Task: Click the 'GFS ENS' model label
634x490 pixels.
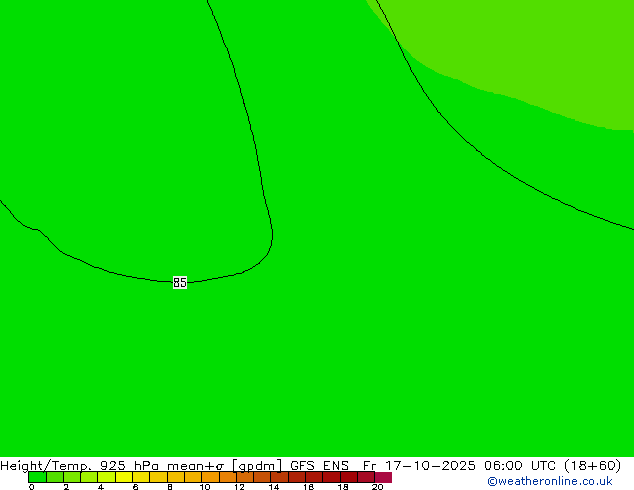Action: tap(319, 466)
